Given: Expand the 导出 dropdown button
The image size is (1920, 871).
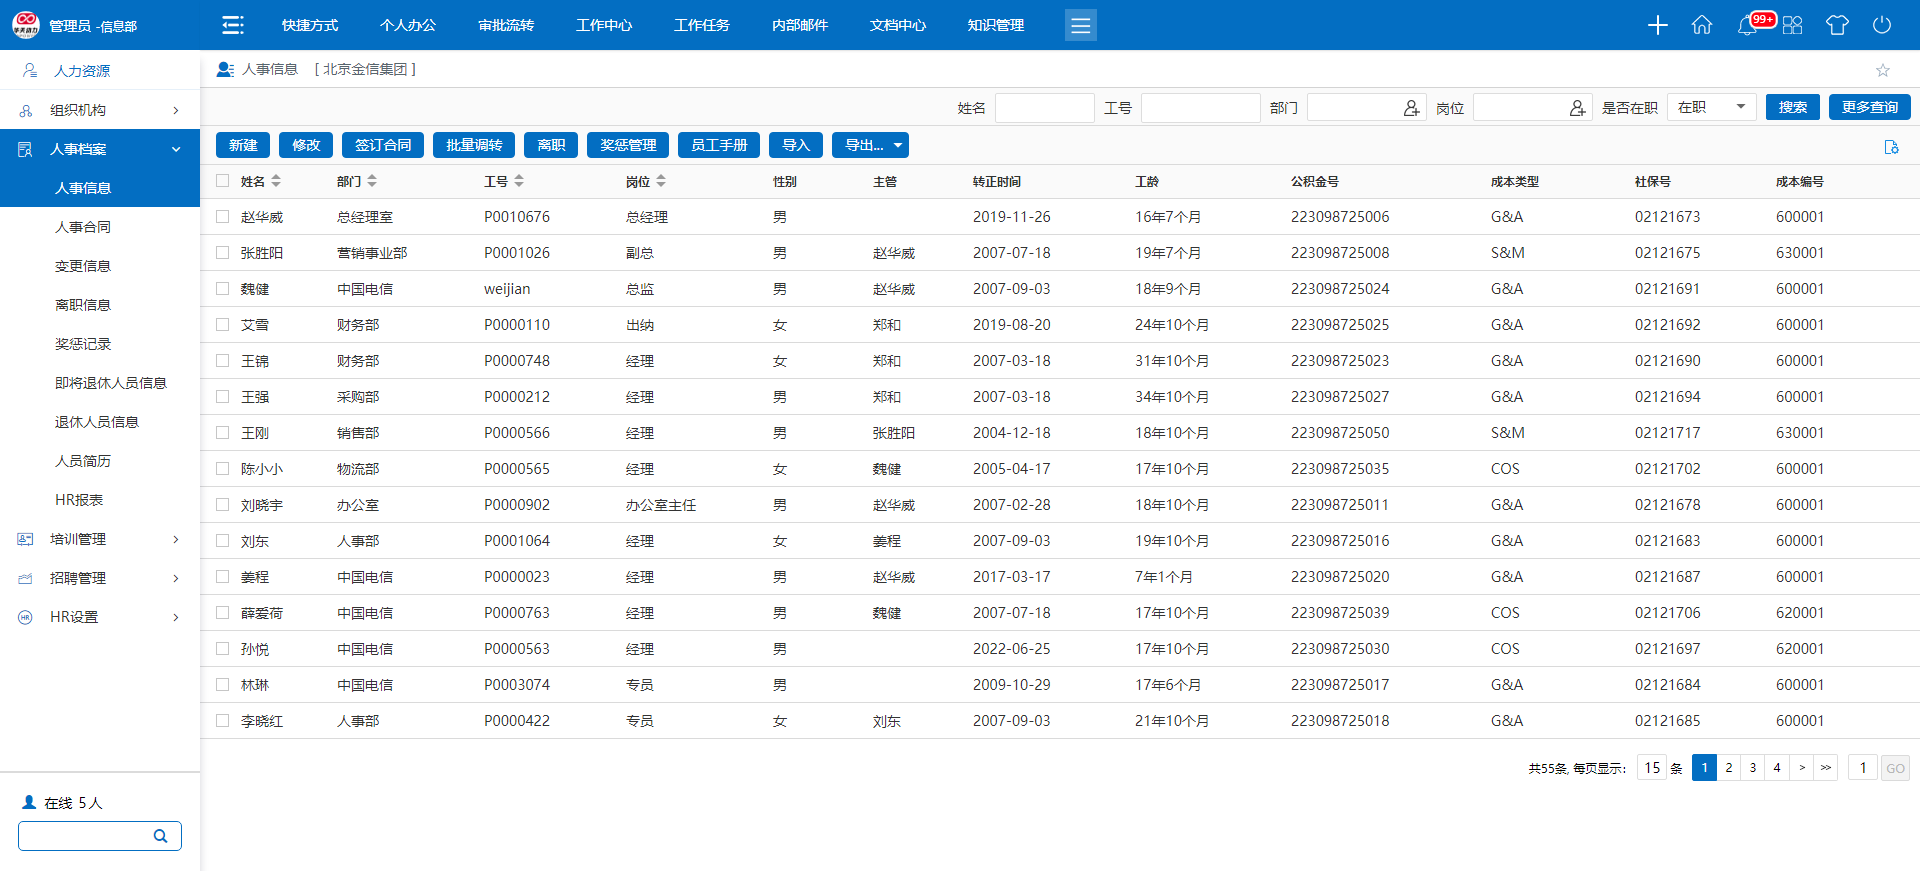Looking at the screenshot, I should coord(870,145).
